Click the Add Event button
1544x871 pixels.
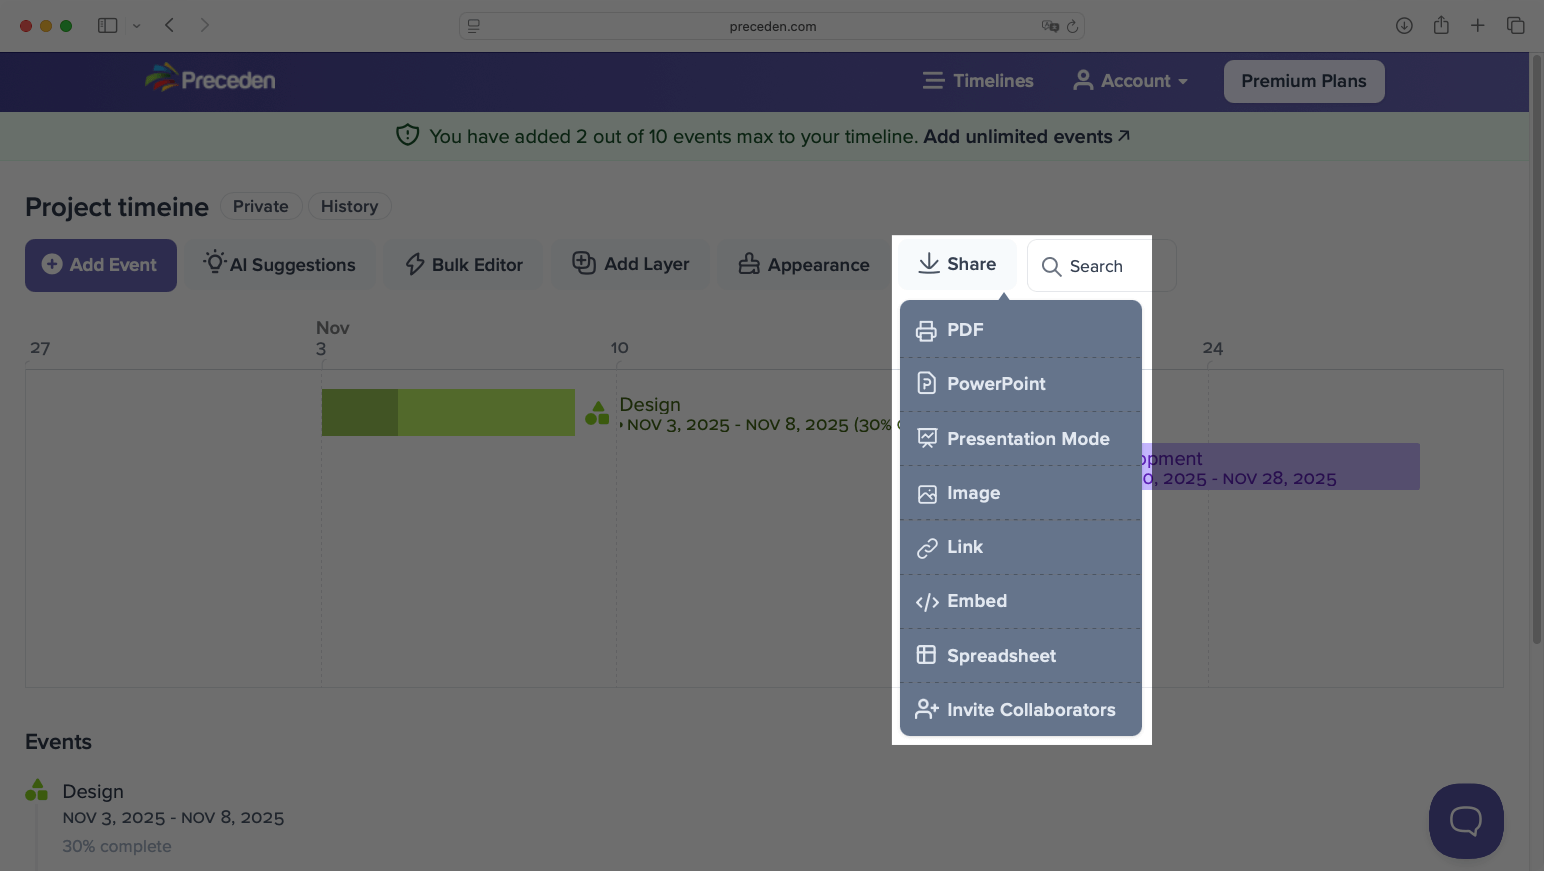100,265
